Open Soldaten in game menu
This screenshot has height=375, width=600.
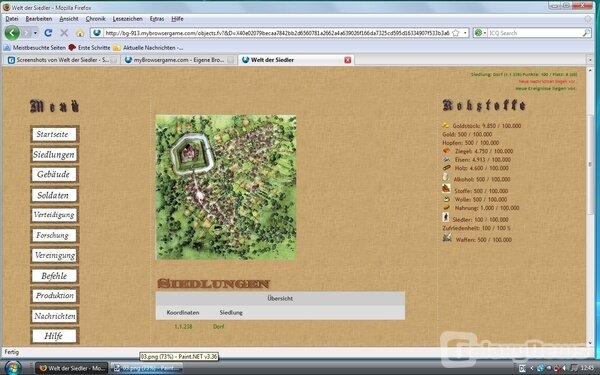[x=54, y=195]
